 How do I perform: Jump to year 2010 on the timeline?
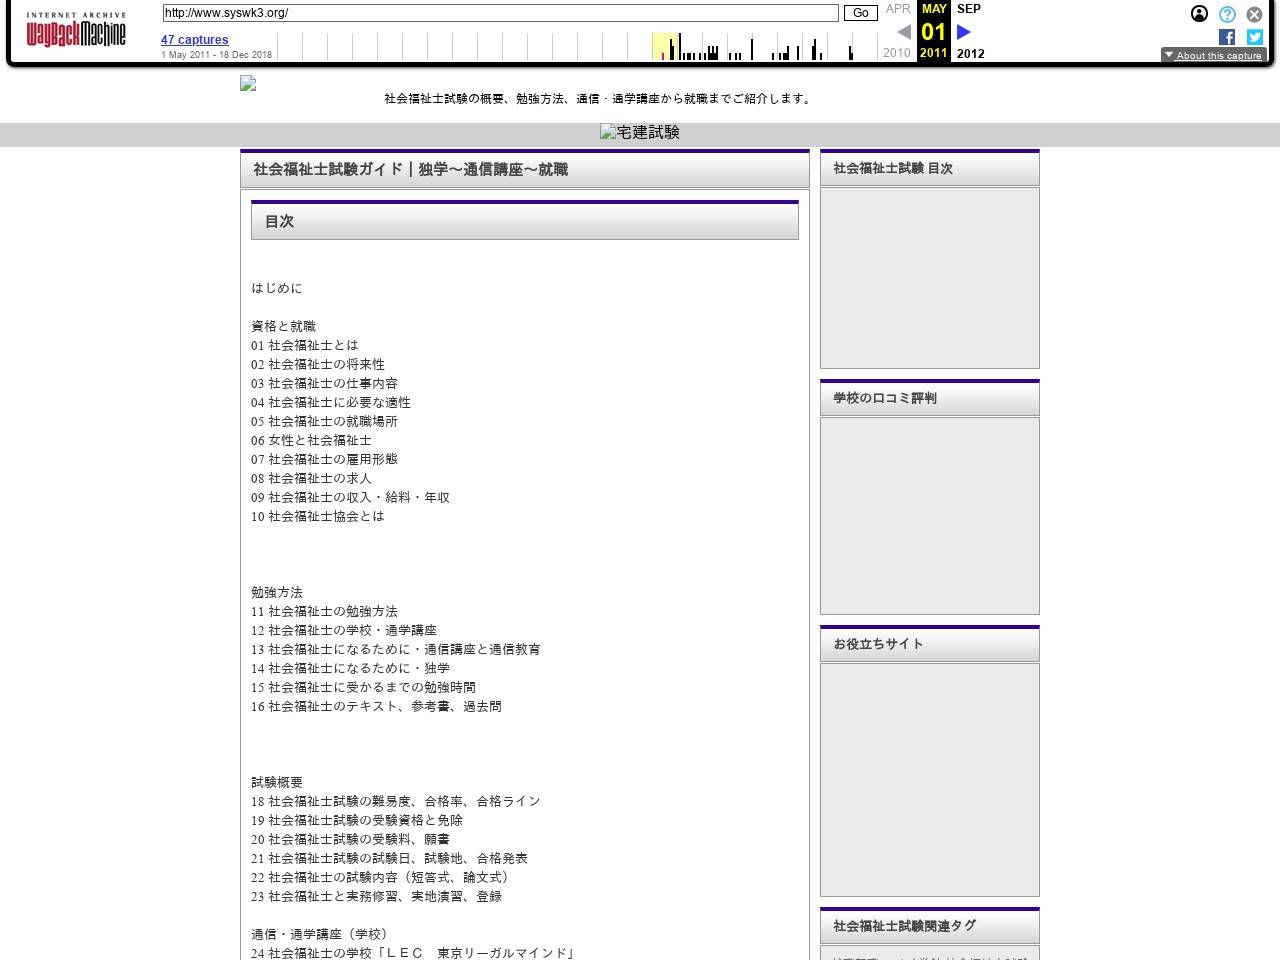(896, 52)
